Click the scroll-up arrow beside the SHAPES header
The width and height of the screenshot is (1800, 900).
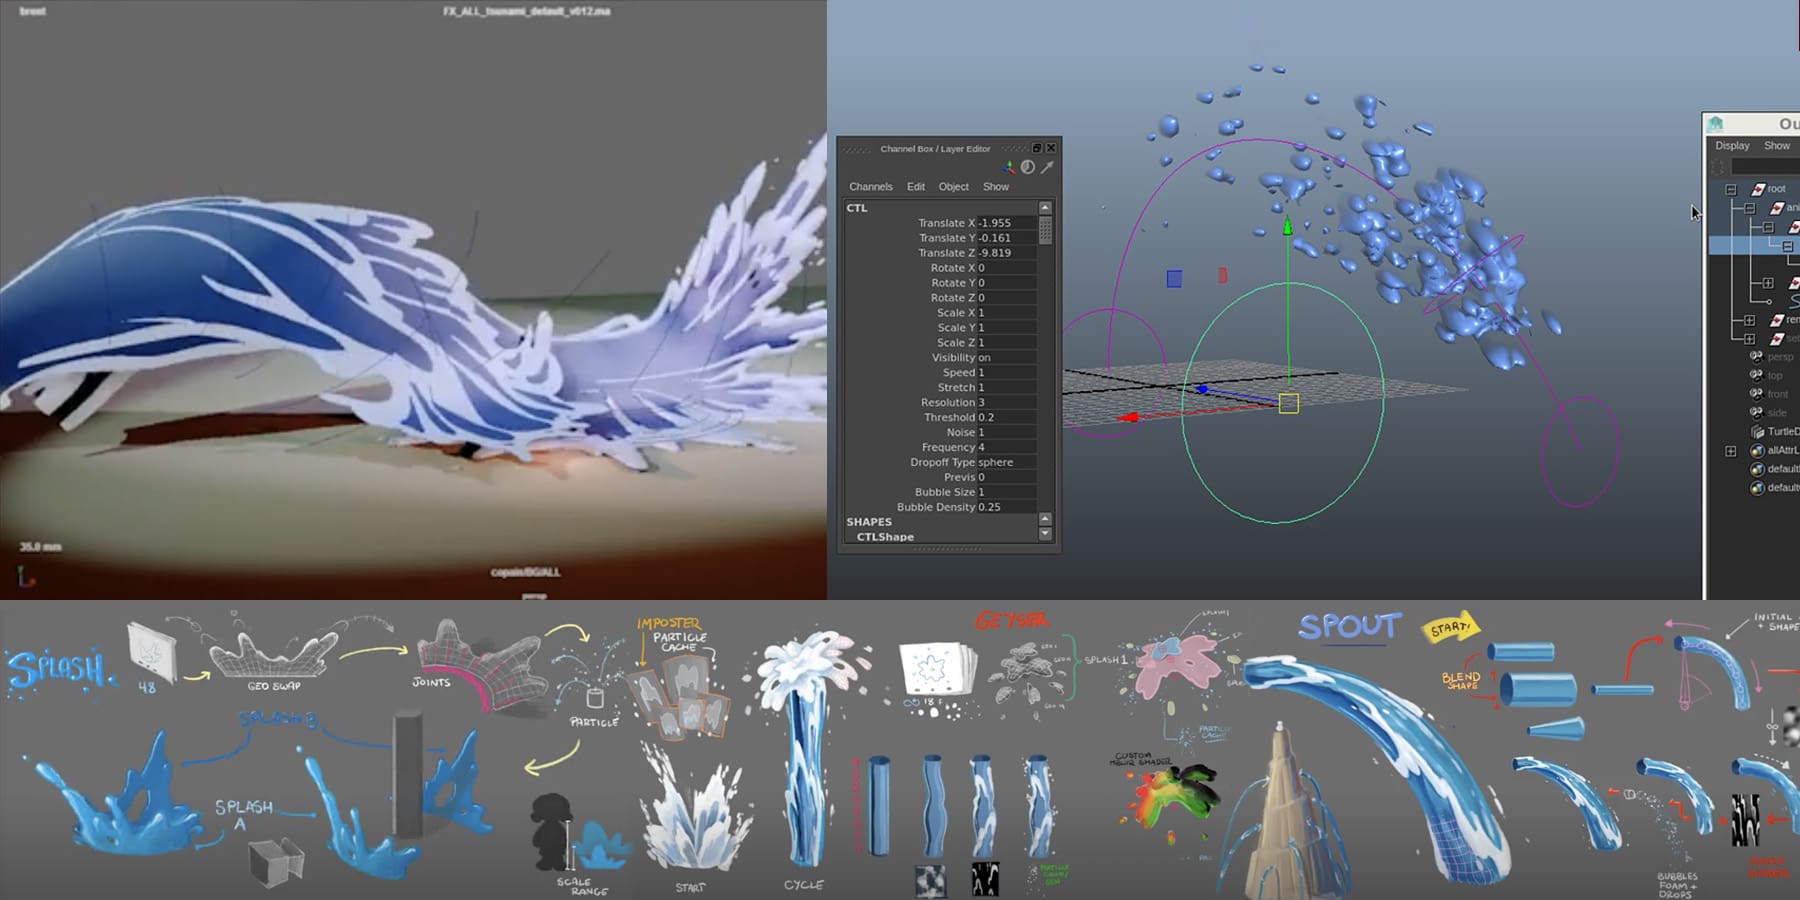click(x=1045, y=519)
